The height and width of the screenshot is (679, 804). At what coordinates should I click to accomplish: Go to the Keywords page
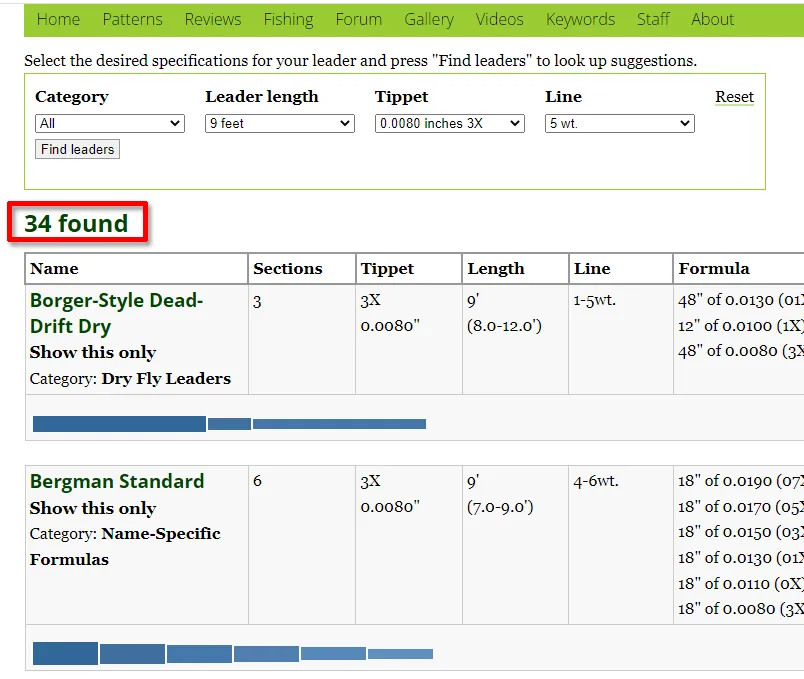coord(580,19)
